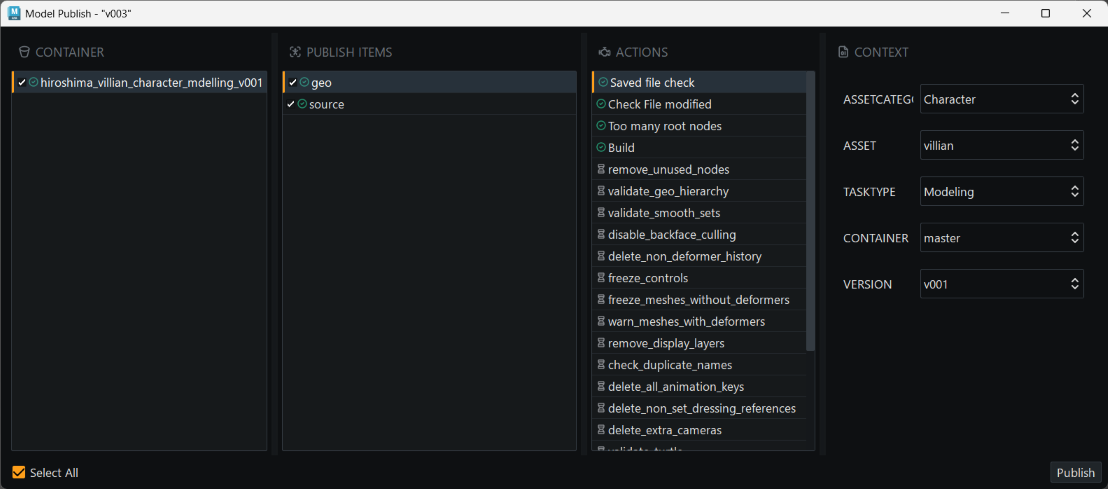This screenshot has height=489, width=1108.
Task: Select the 'freeze_meshes_without_deformers' action row
Action: [699, 300]
